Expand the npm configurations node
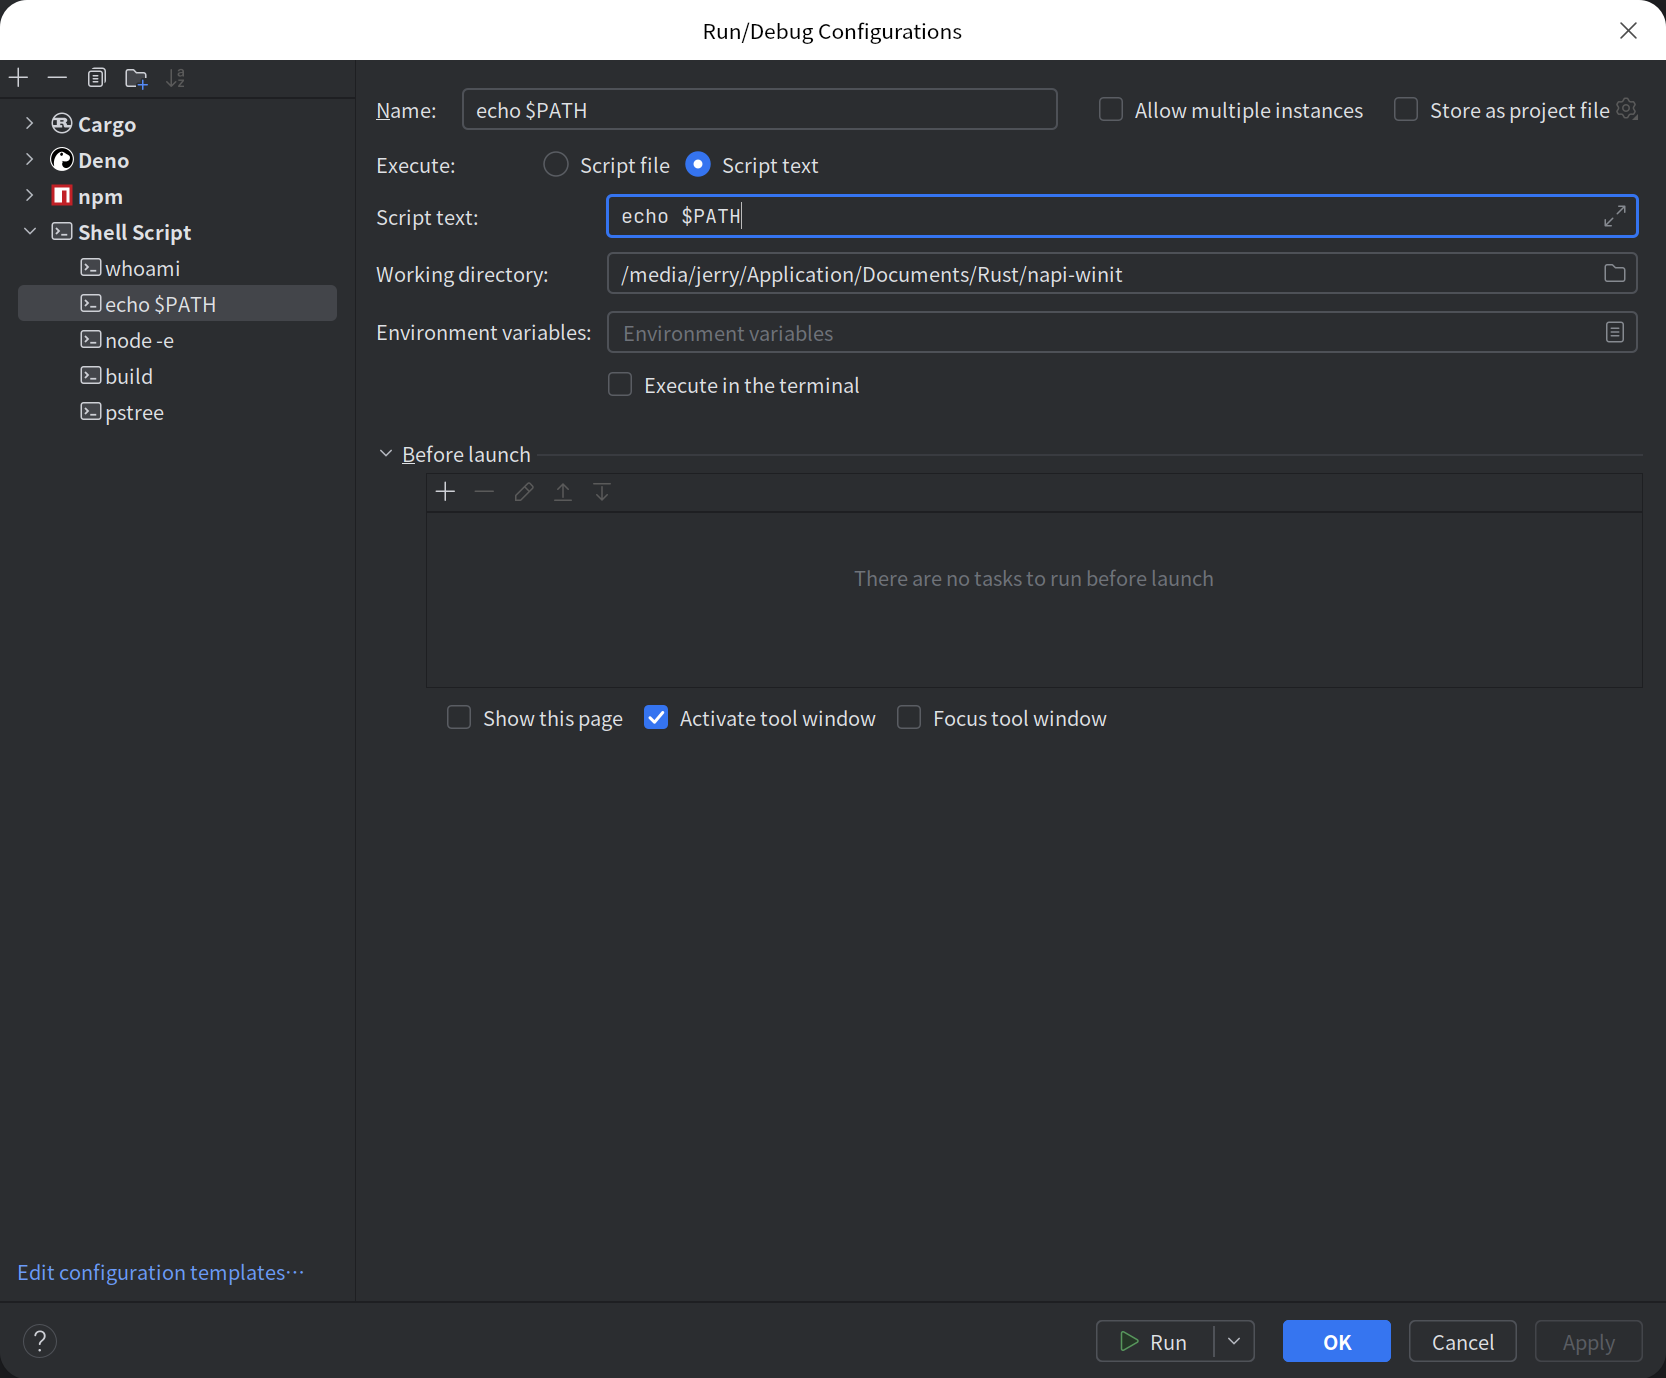 click(x=30, y=195)
